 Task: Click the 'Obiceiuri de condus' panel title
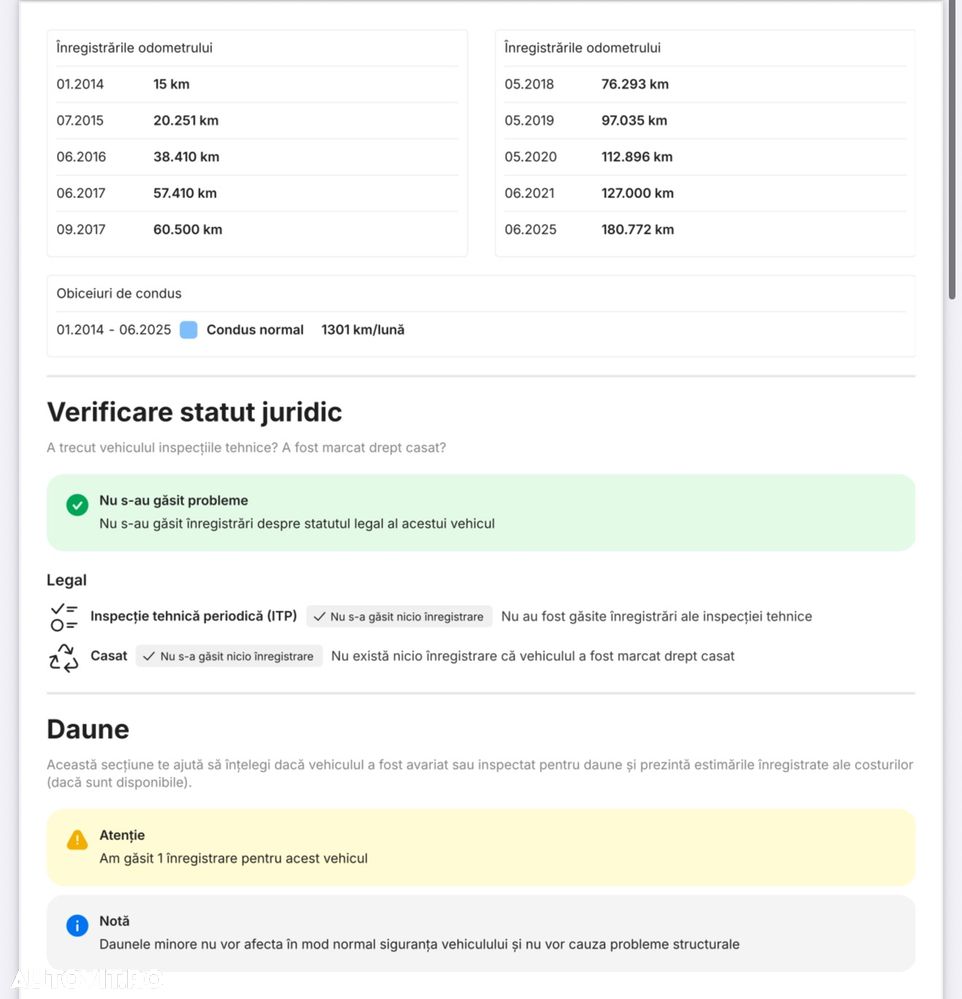pos(119,294)
